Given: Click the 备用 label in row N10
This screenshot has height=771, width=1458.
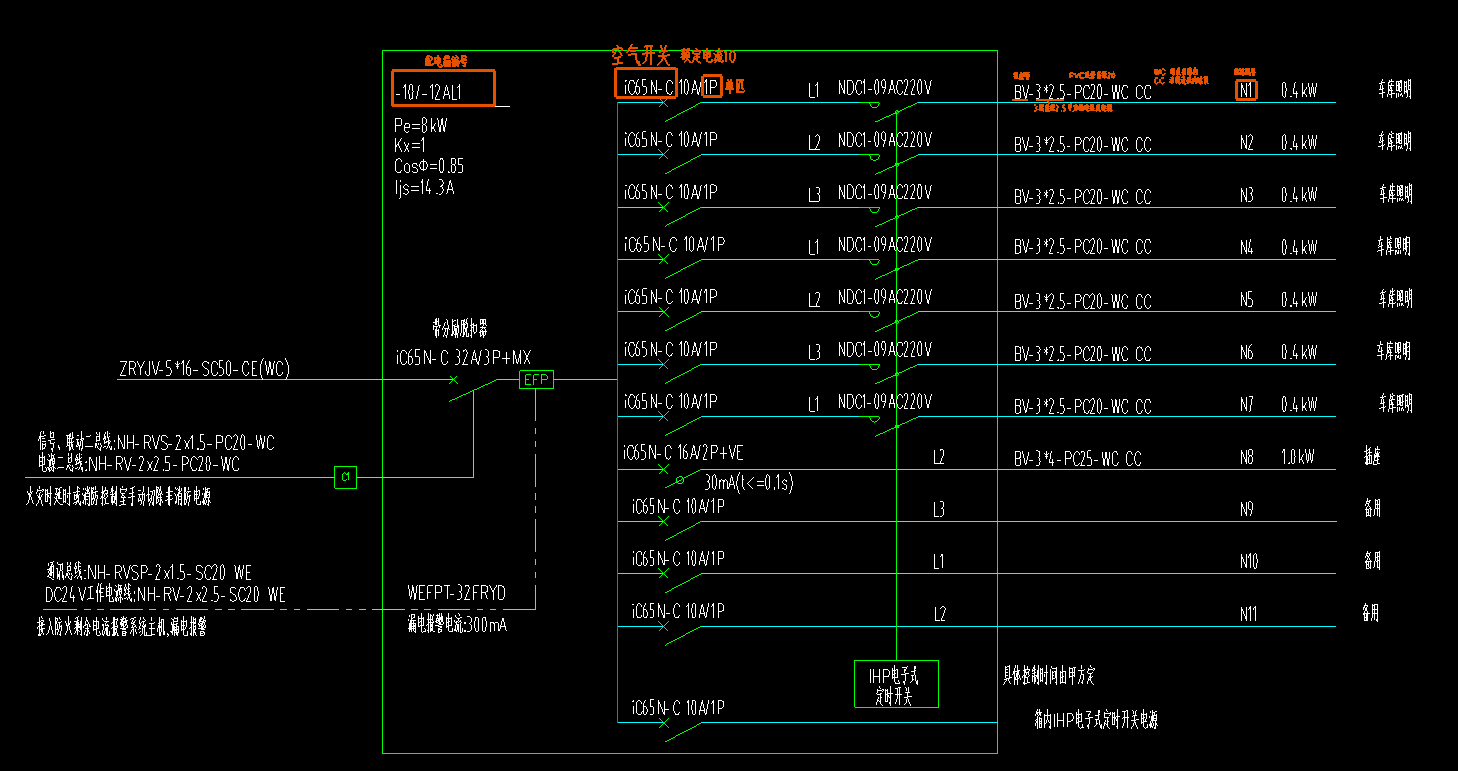Looking at the screenshot, I should [x=1373, y=561].
